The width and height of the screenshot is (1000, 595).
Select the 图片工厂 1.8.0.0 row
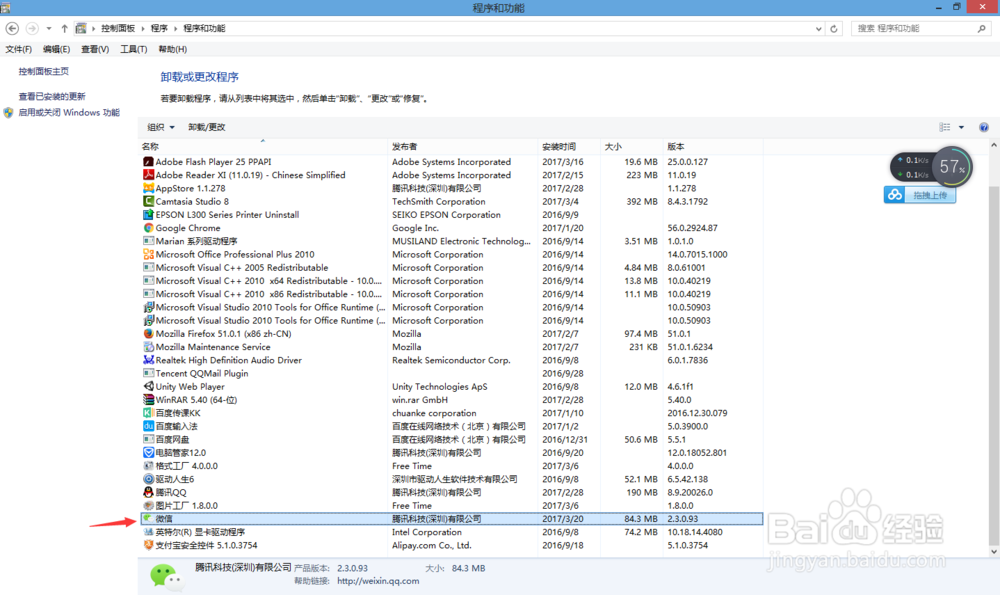coord(452,506)
